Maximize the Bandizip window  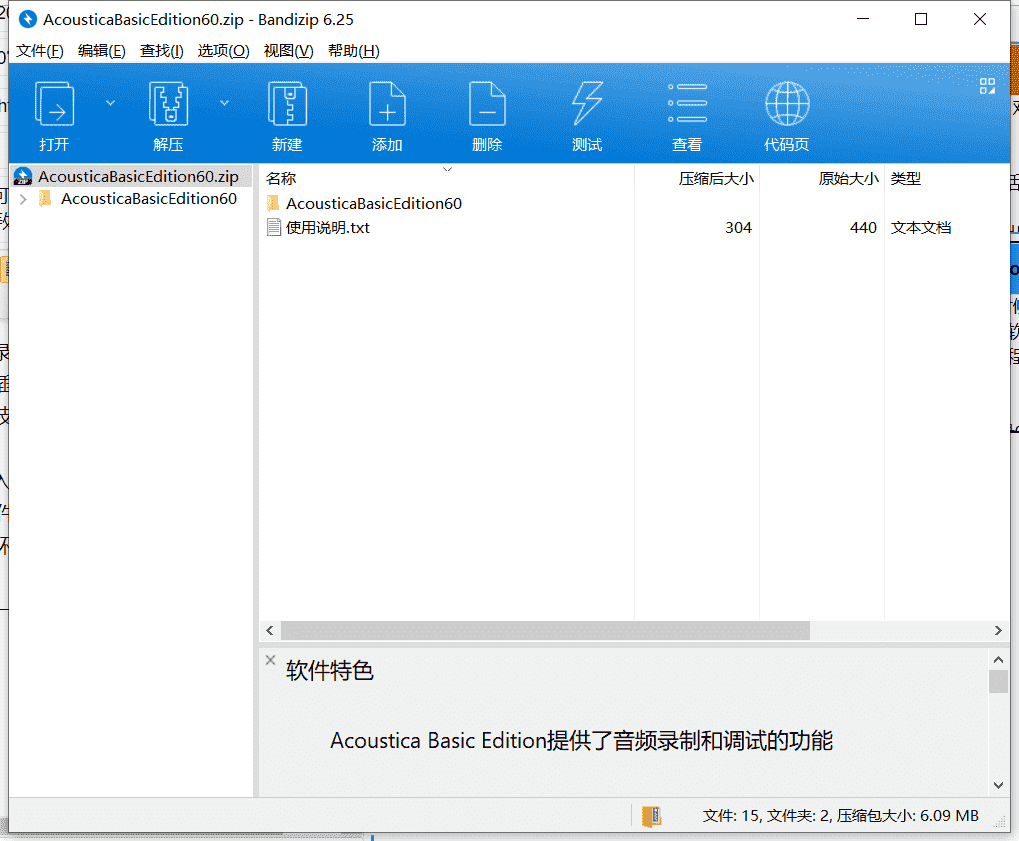click(x=921, y=19)
